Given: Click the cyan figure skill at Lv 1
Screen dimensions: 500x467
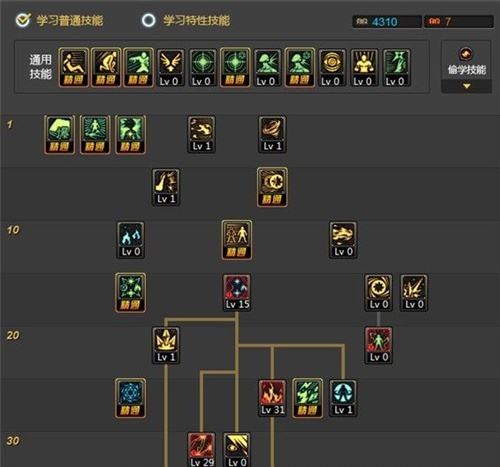Looking at the screenshot, I should click(343, 398).
